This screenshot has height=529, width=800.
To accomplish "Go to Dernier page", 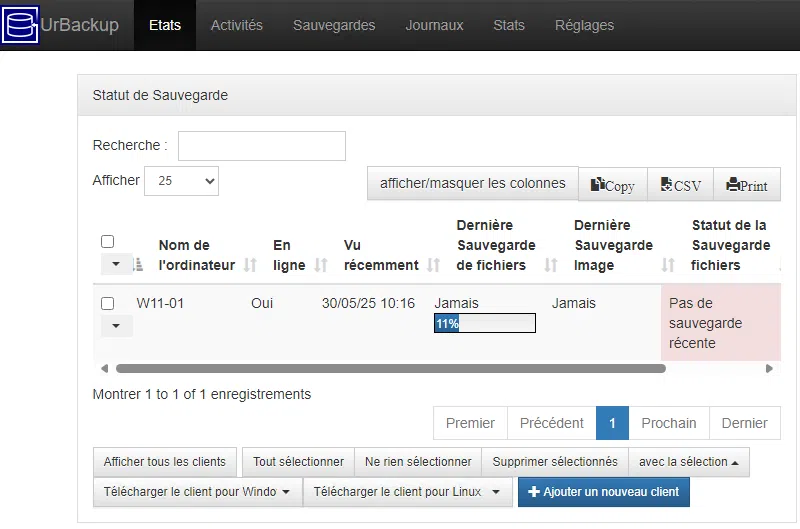I will pos(745,423).
